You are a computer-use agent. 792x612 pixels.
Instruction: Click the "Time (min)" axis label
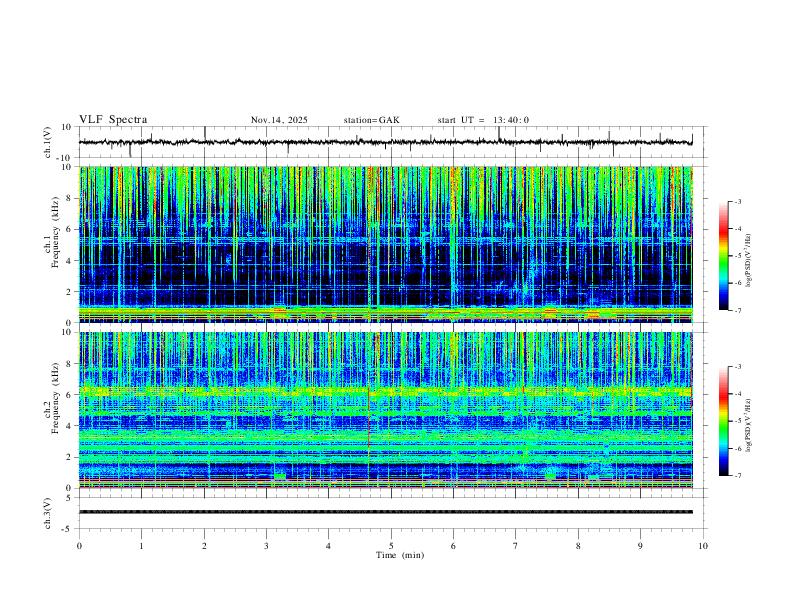tap(400, 555)
